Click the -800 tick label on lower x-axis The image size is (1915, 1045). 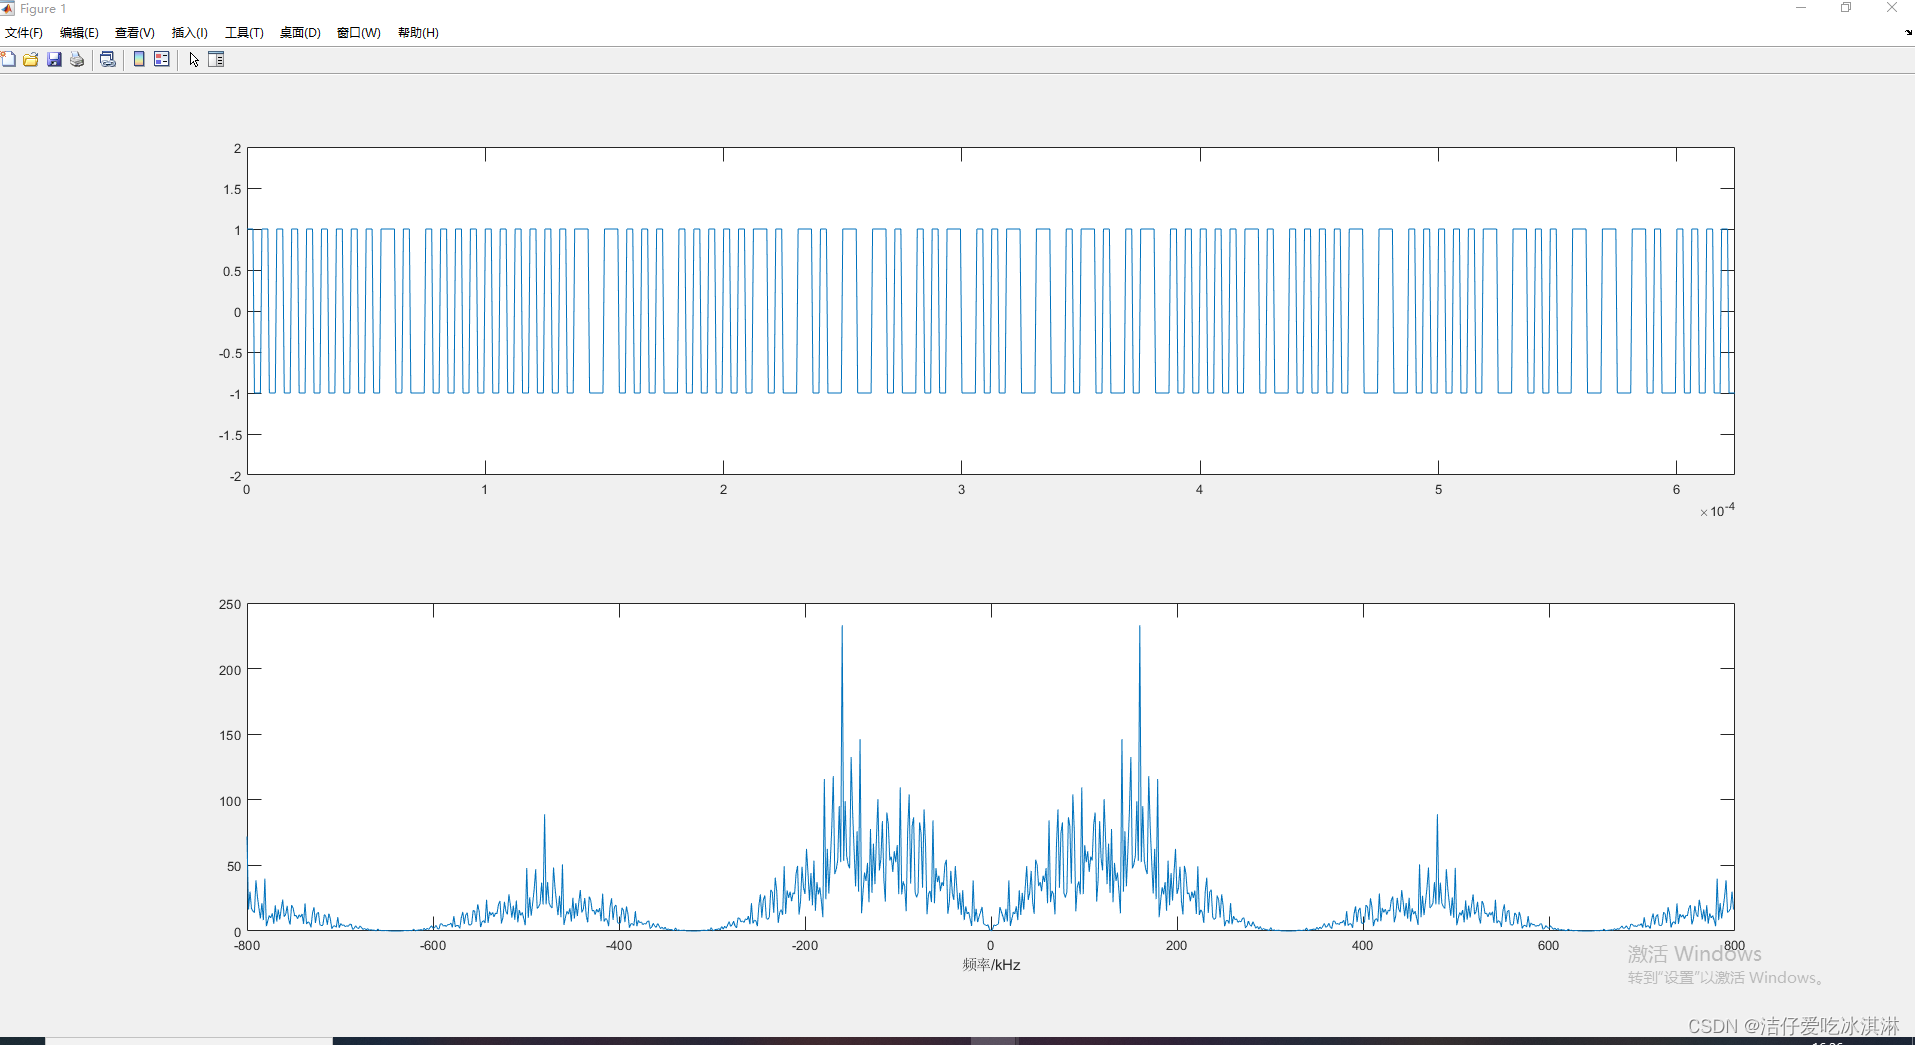247,946
